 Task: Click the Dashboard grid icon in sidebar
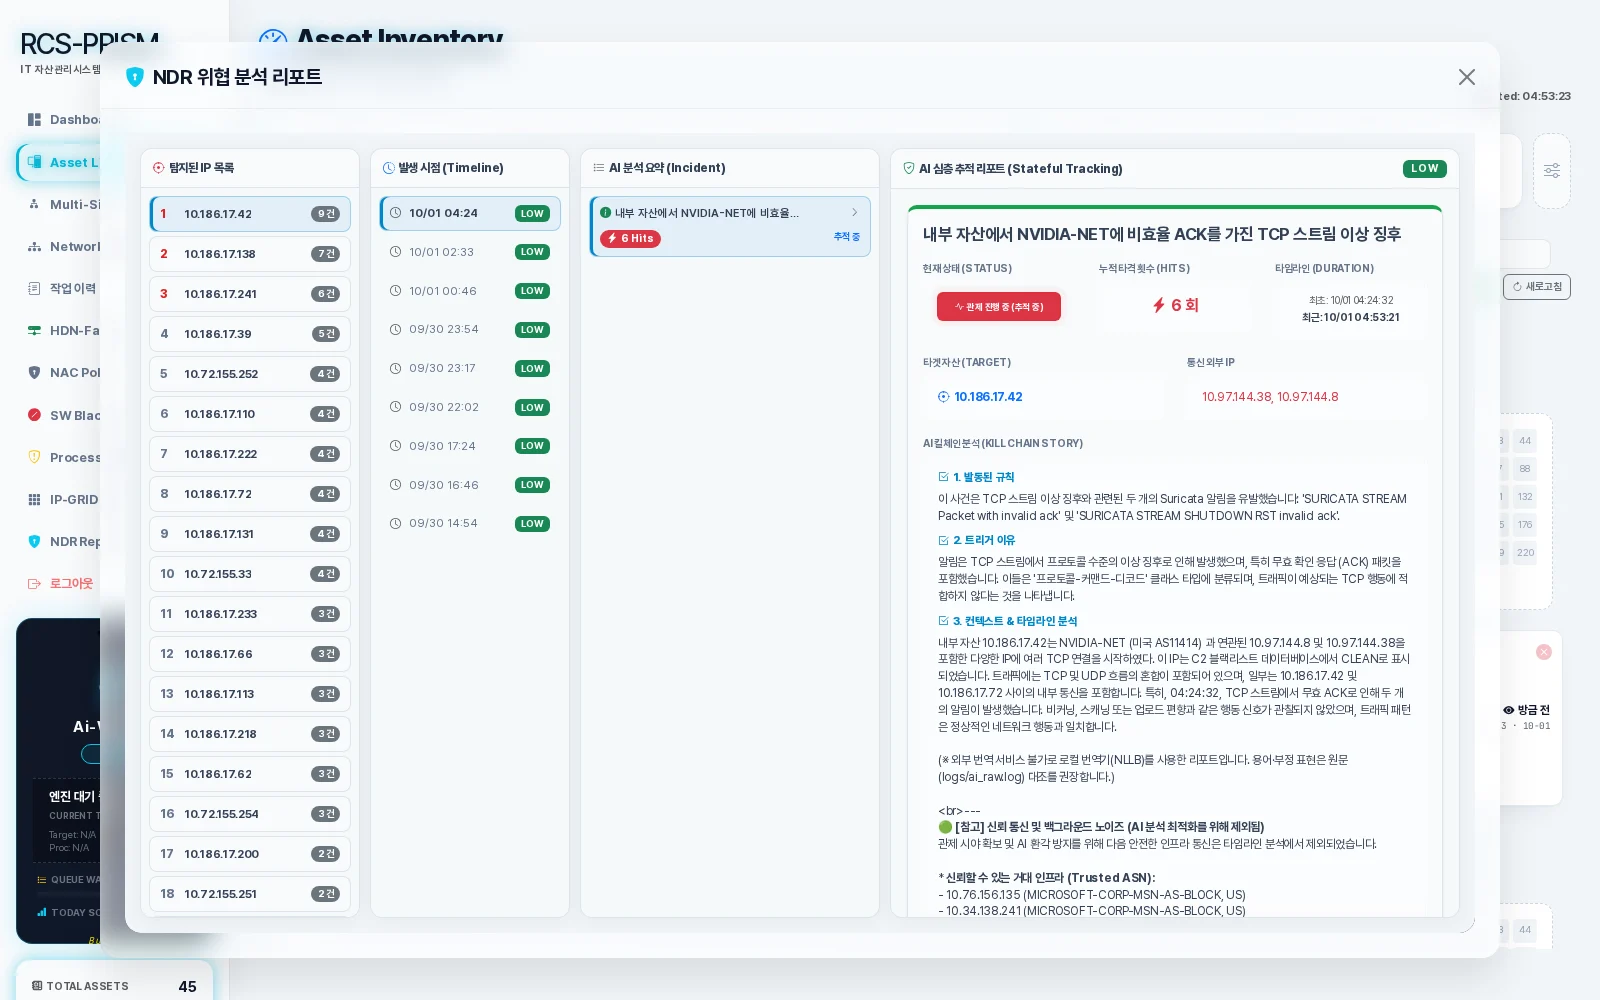tap(34, 119)
